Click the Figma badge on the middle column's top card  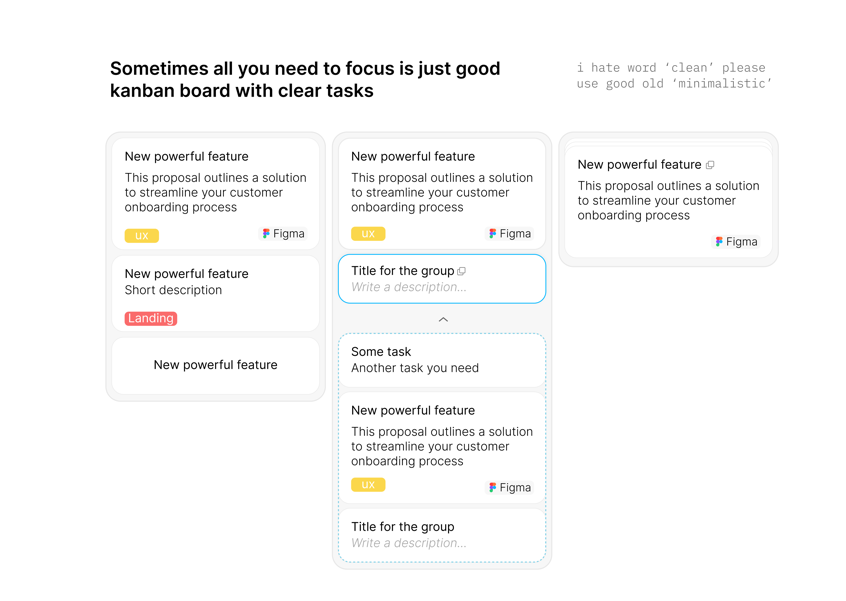(x=493, y=233)
